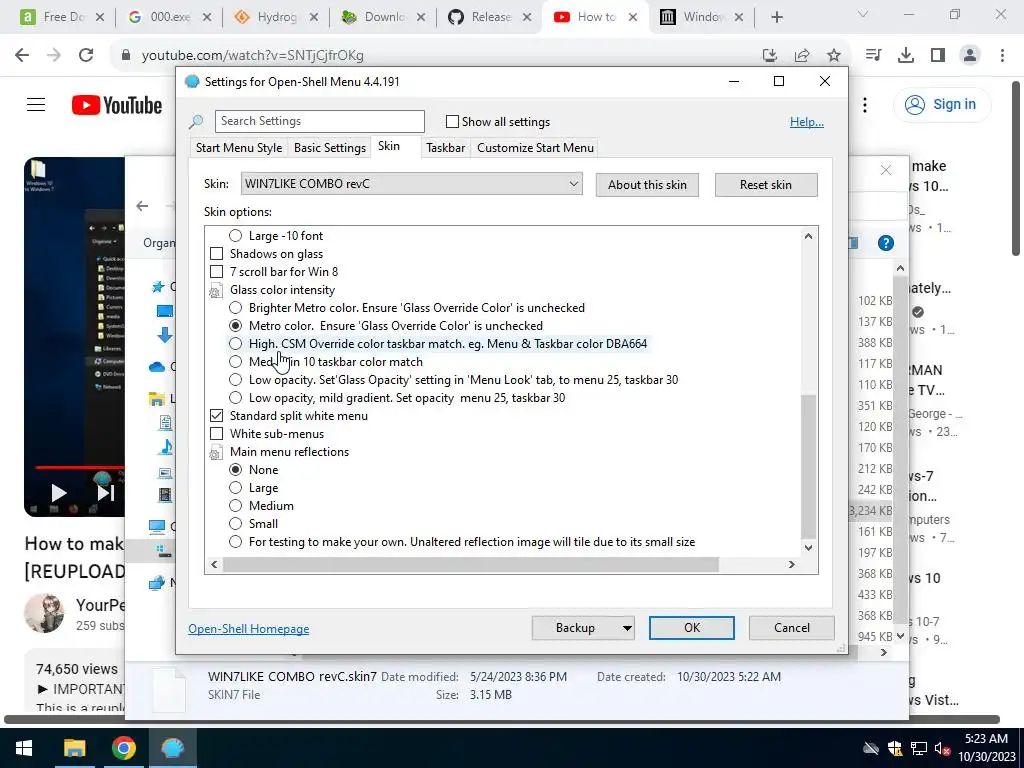Click the YouTube logo
The height and width of the screenshot is (768, 1024).
pos(117,105)
